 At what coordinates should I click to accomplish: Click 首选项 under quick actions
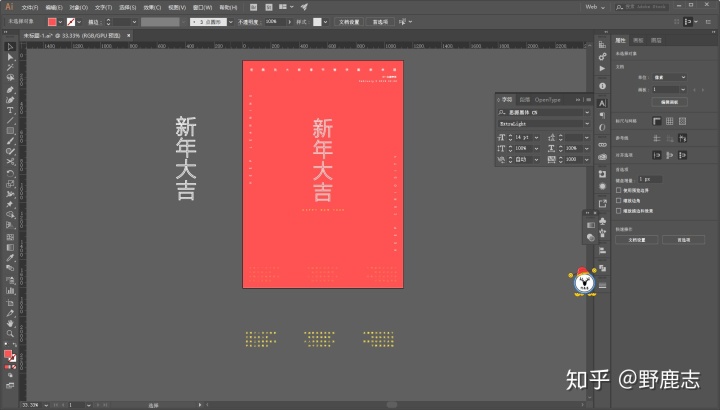(683, 240)
